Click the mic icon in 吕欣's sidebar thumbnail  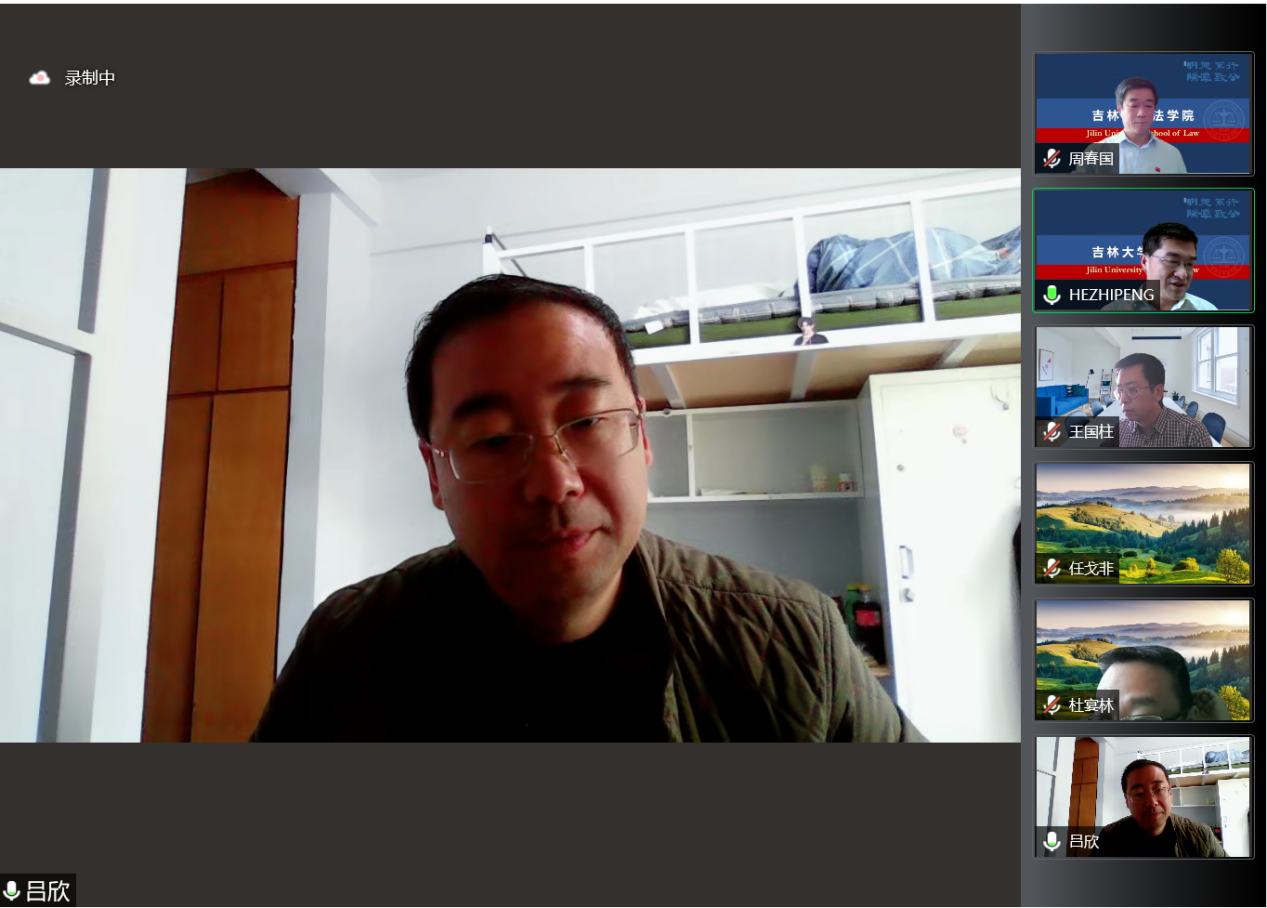coord(1052,841)
